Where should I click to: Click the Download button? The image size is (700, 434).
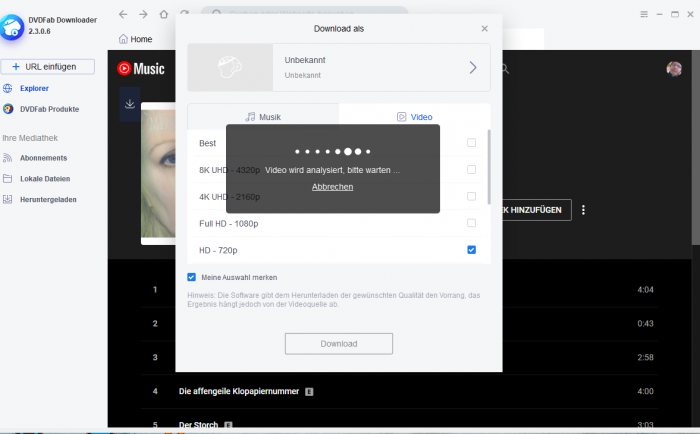[x=339, y=344]
